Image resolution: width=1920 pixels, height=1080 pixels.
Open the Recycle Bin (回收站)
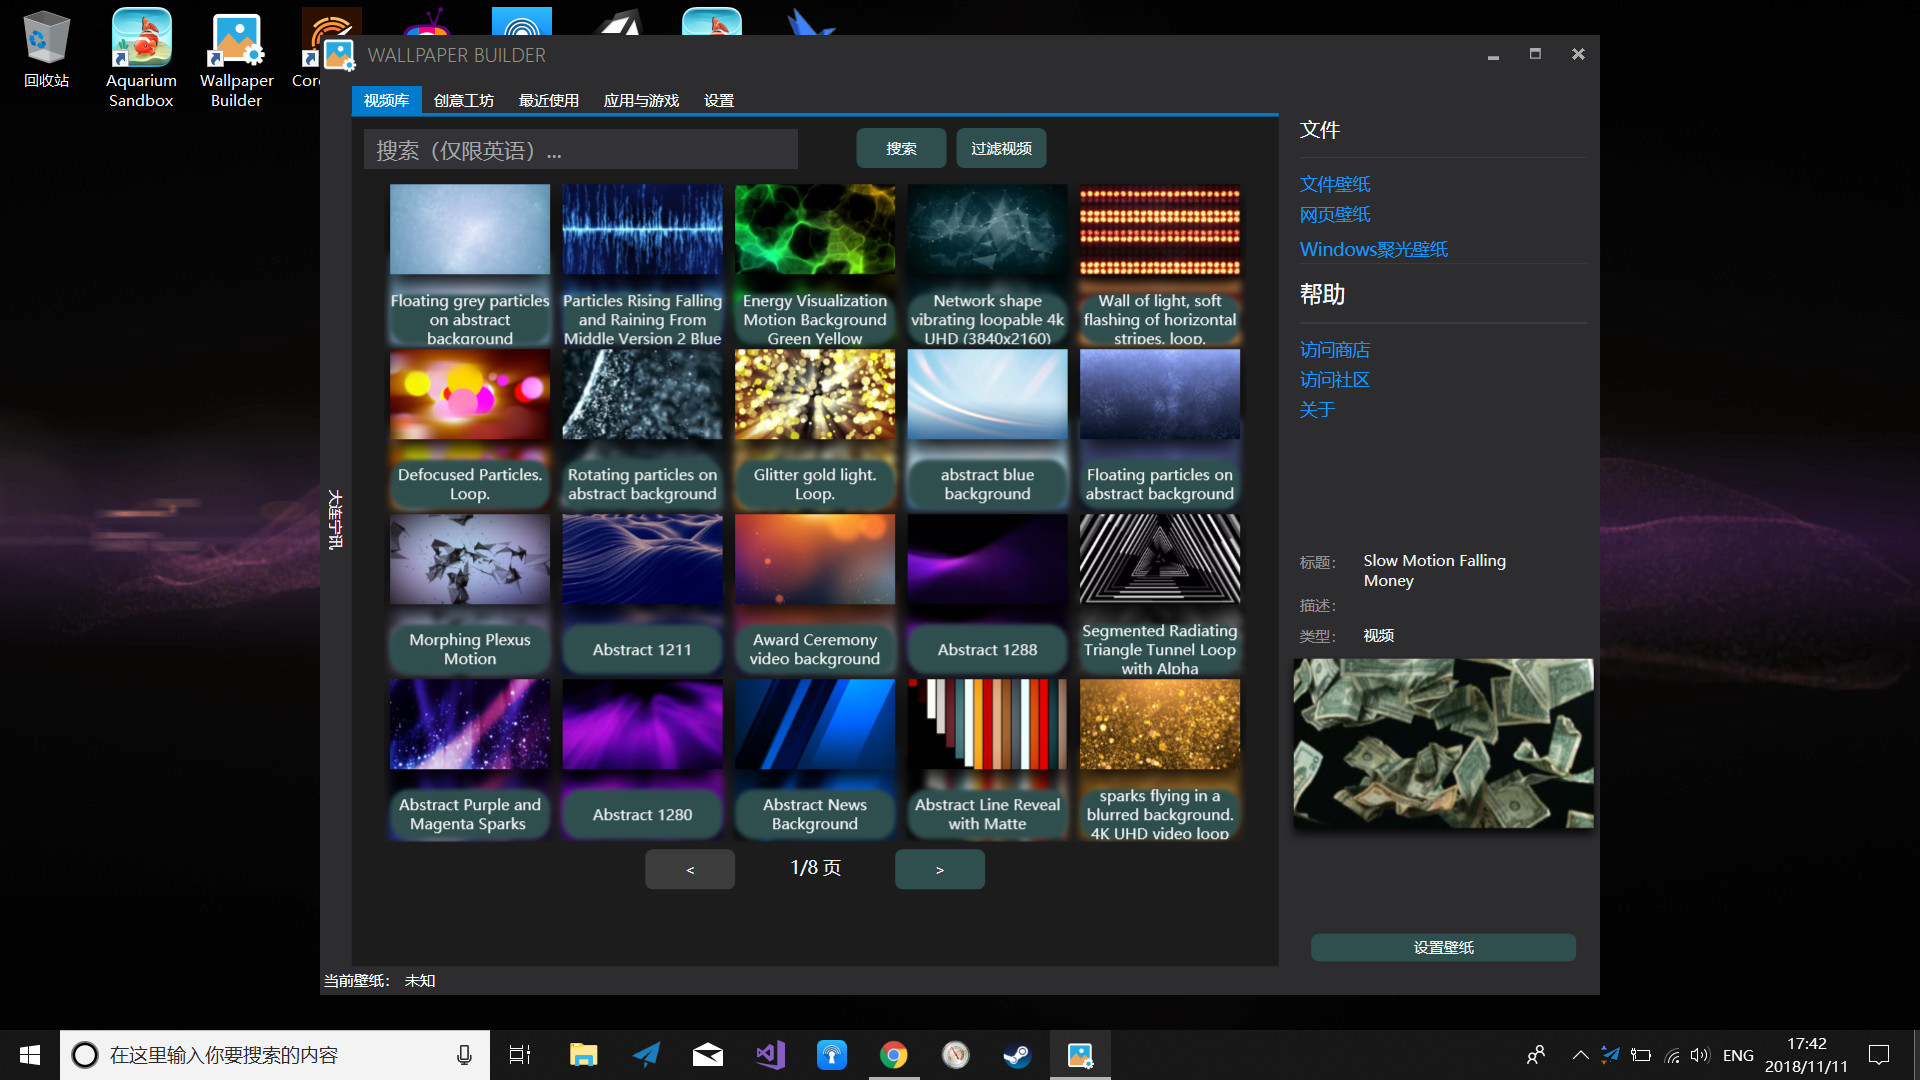46,40
